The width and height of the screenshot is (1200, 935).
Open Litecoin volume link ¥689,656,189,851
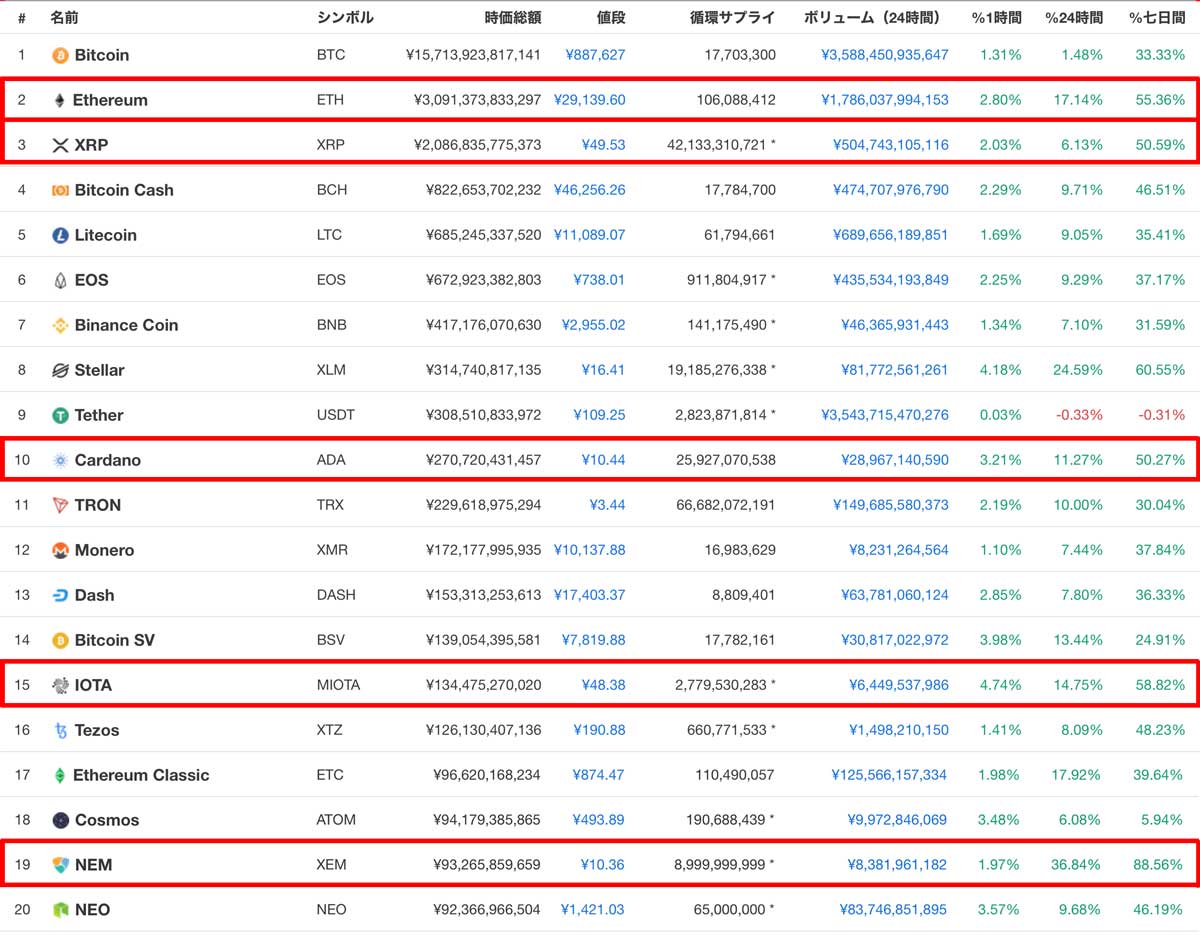pos(891,235)
